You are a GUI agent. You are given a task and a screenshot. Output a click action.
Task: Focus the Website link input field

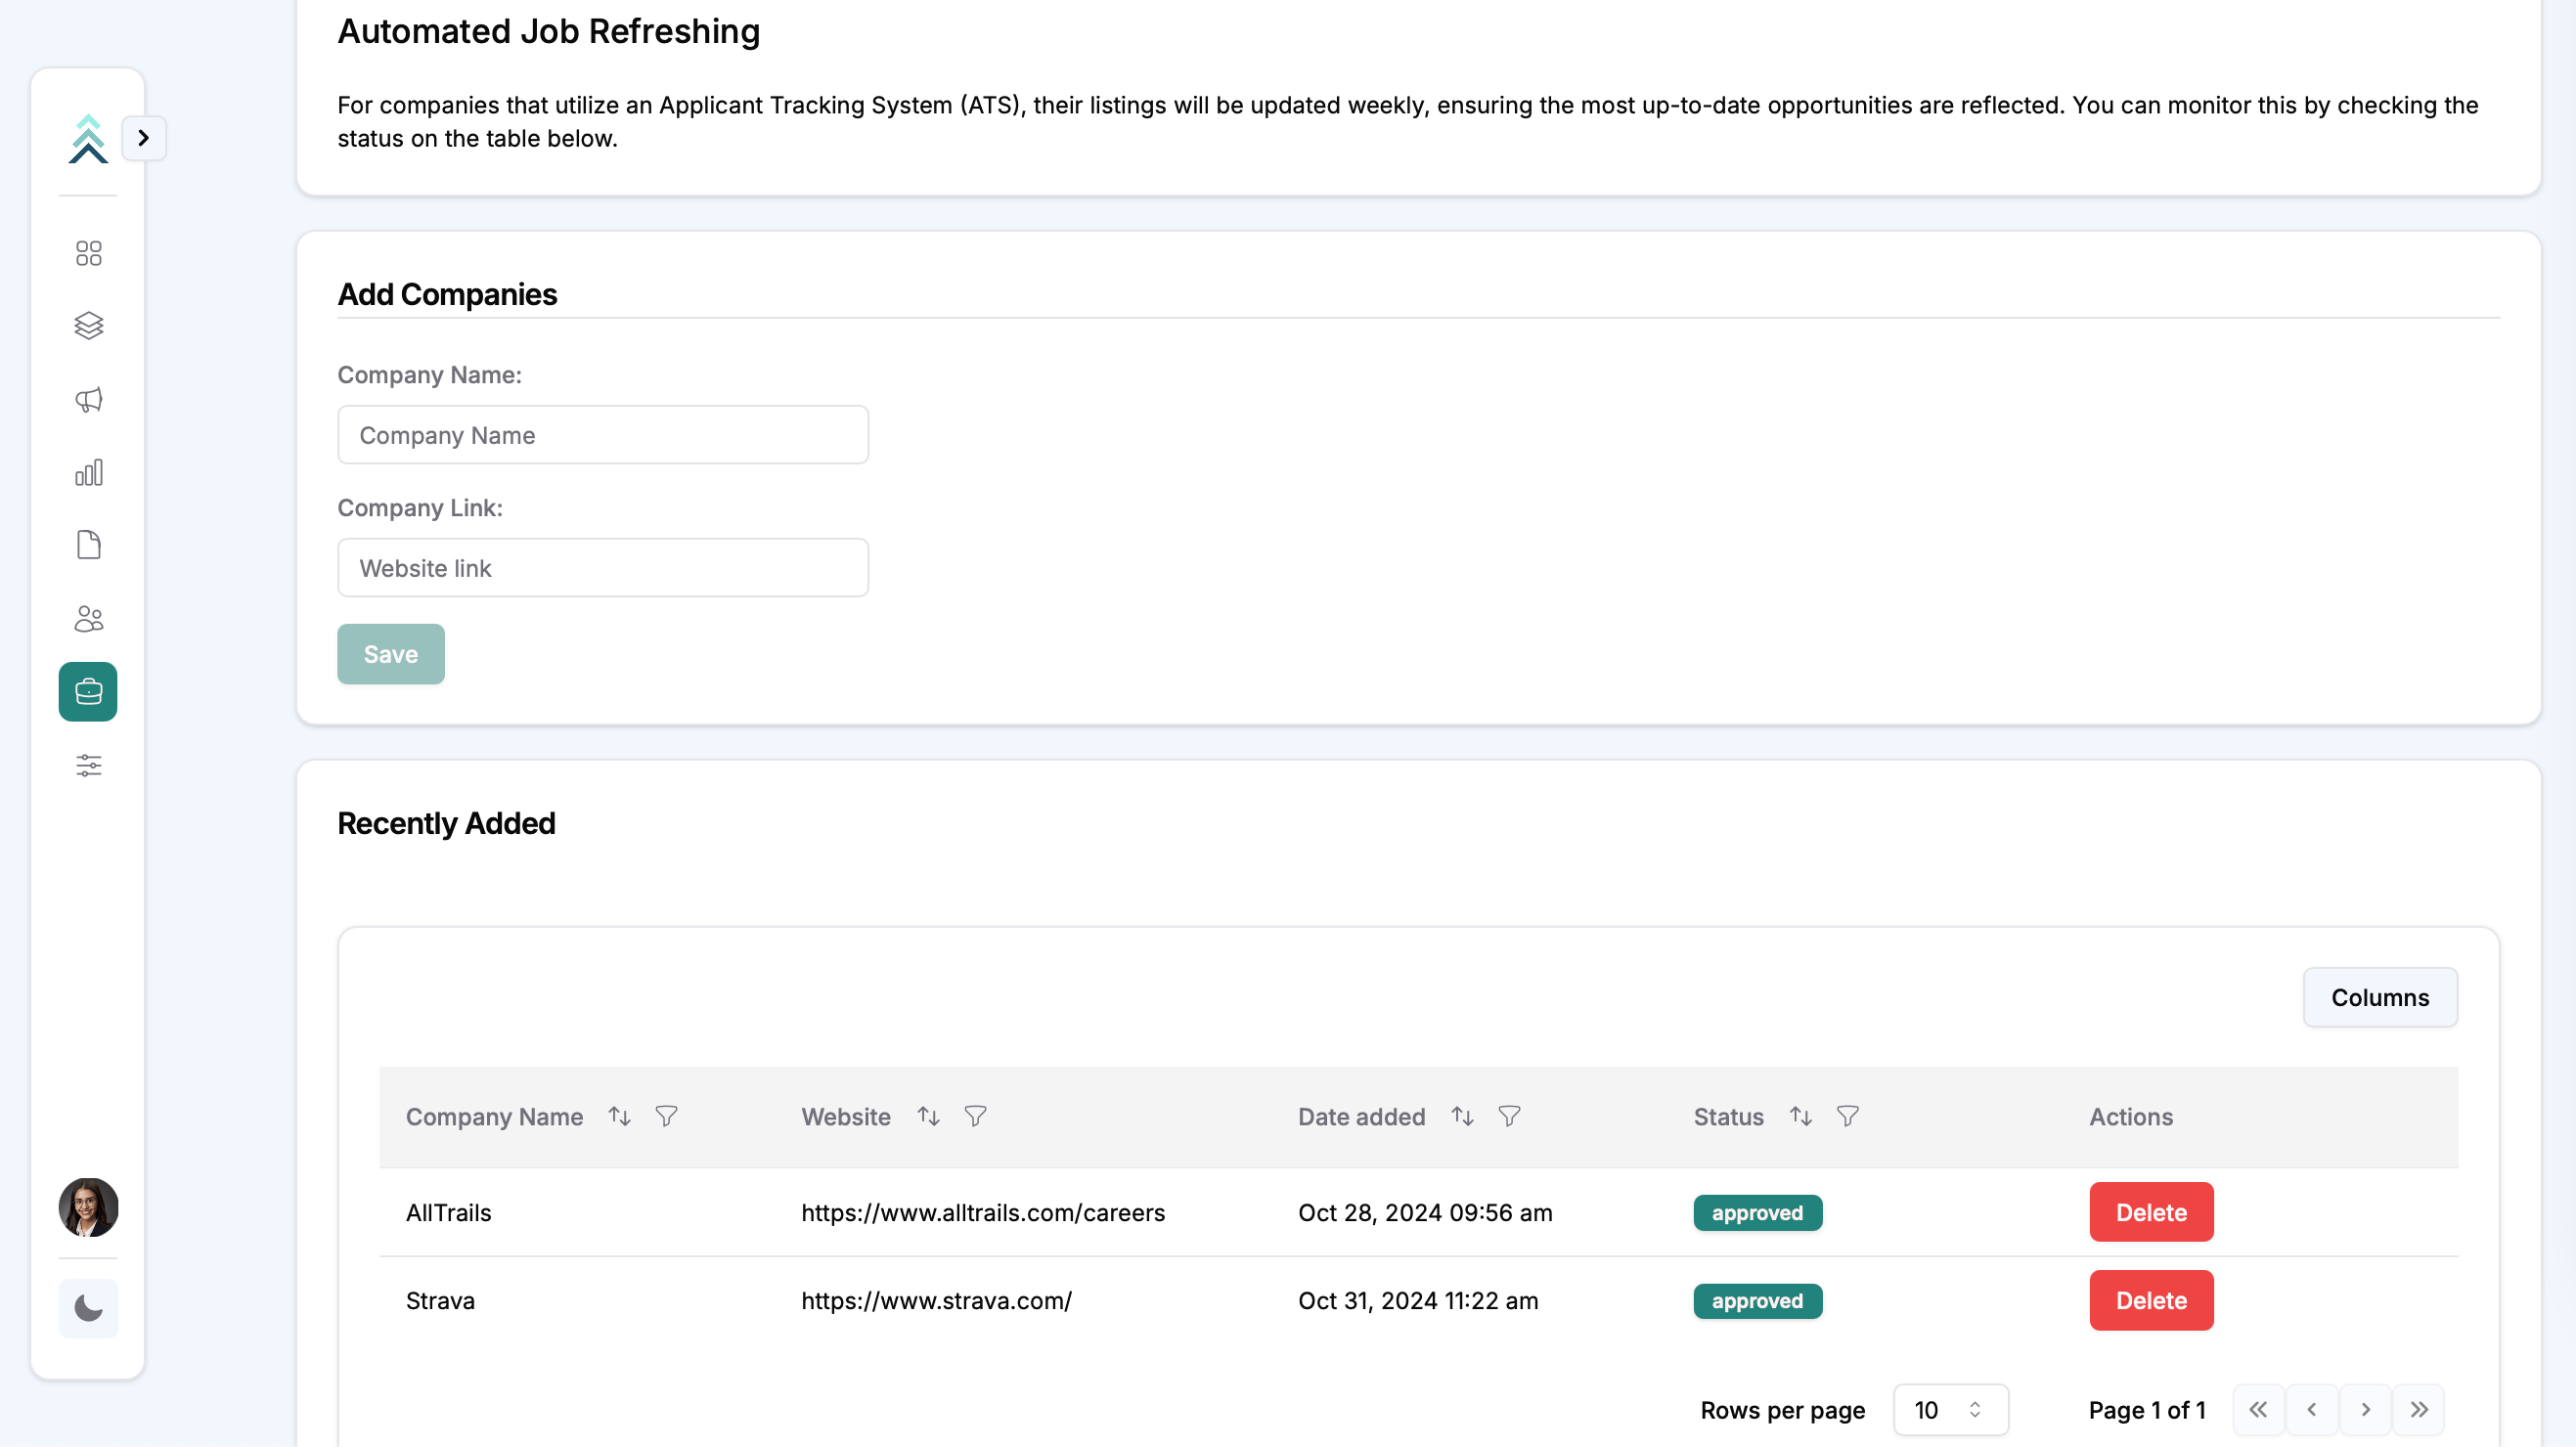tap(603, 568)
